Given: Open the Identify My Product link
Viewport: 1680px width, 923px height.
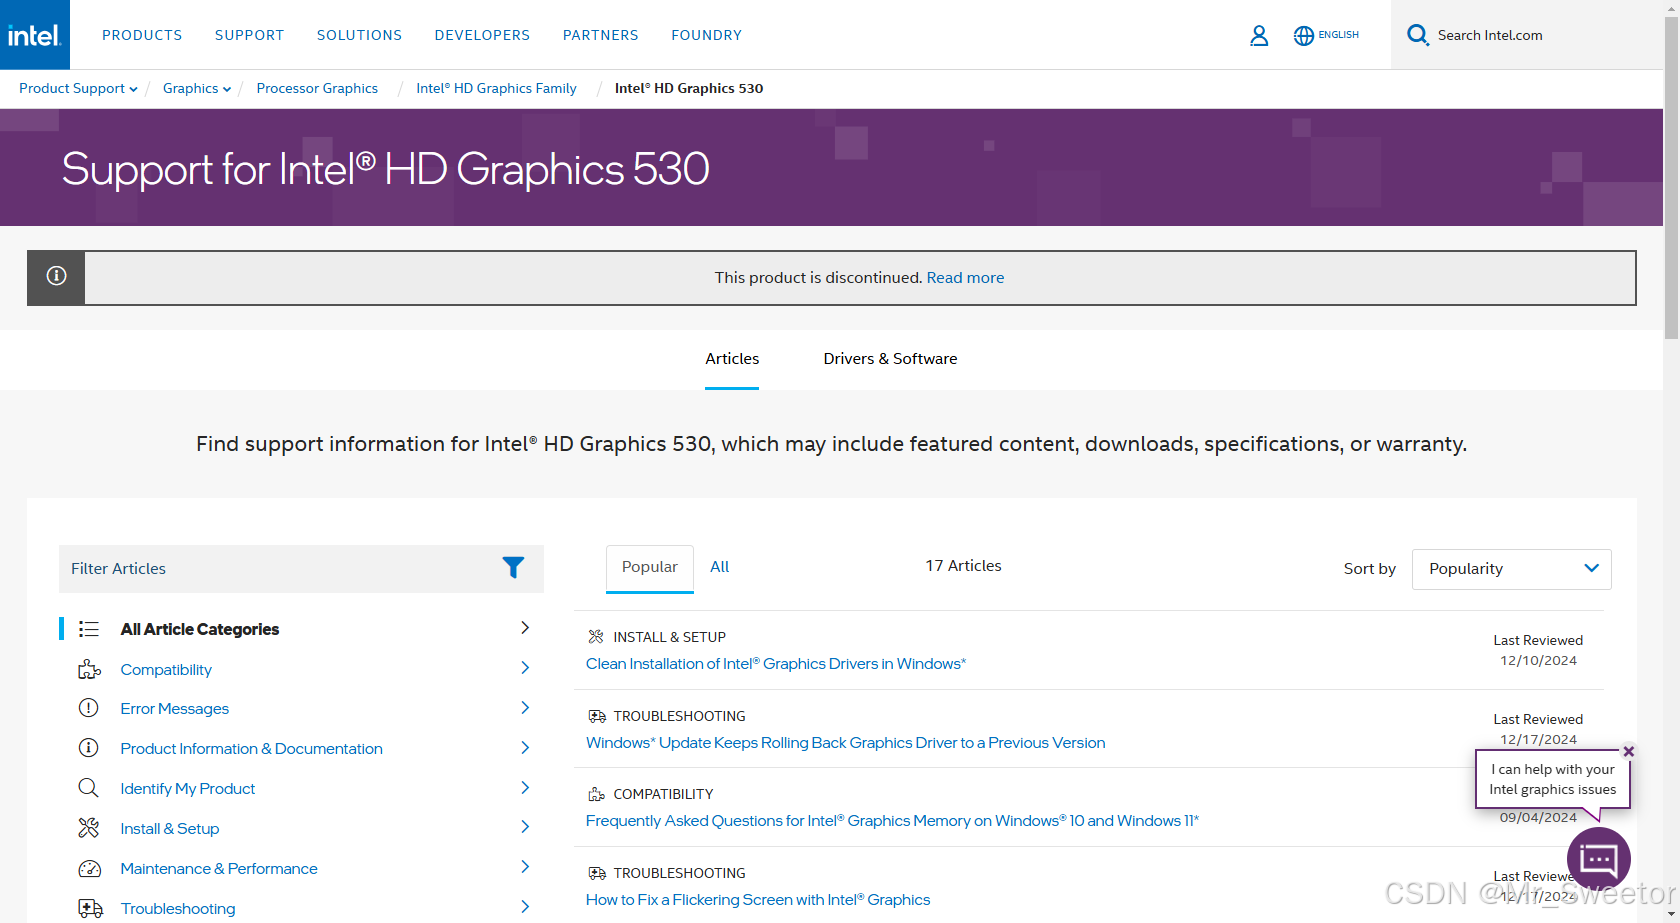Looking at the screenshot, I should click(188, 789).
